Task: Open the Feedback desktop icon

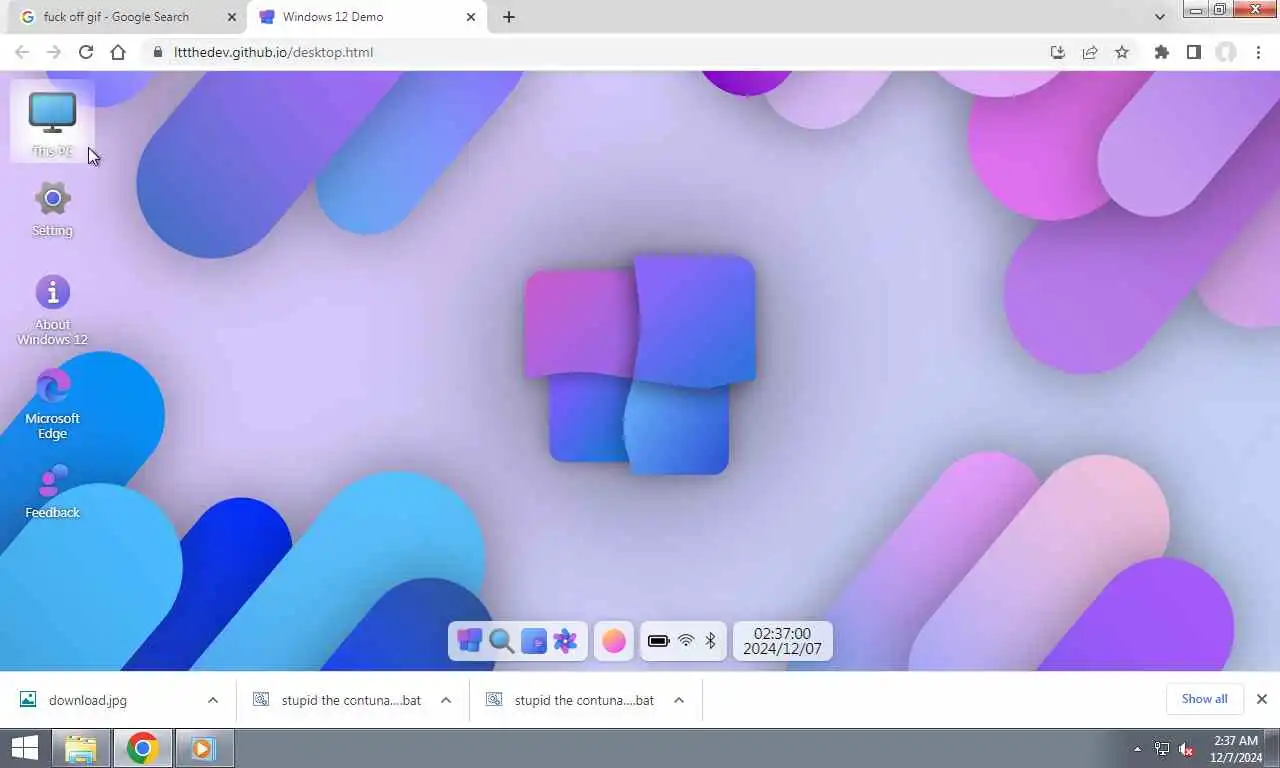Action: [52, 491]
